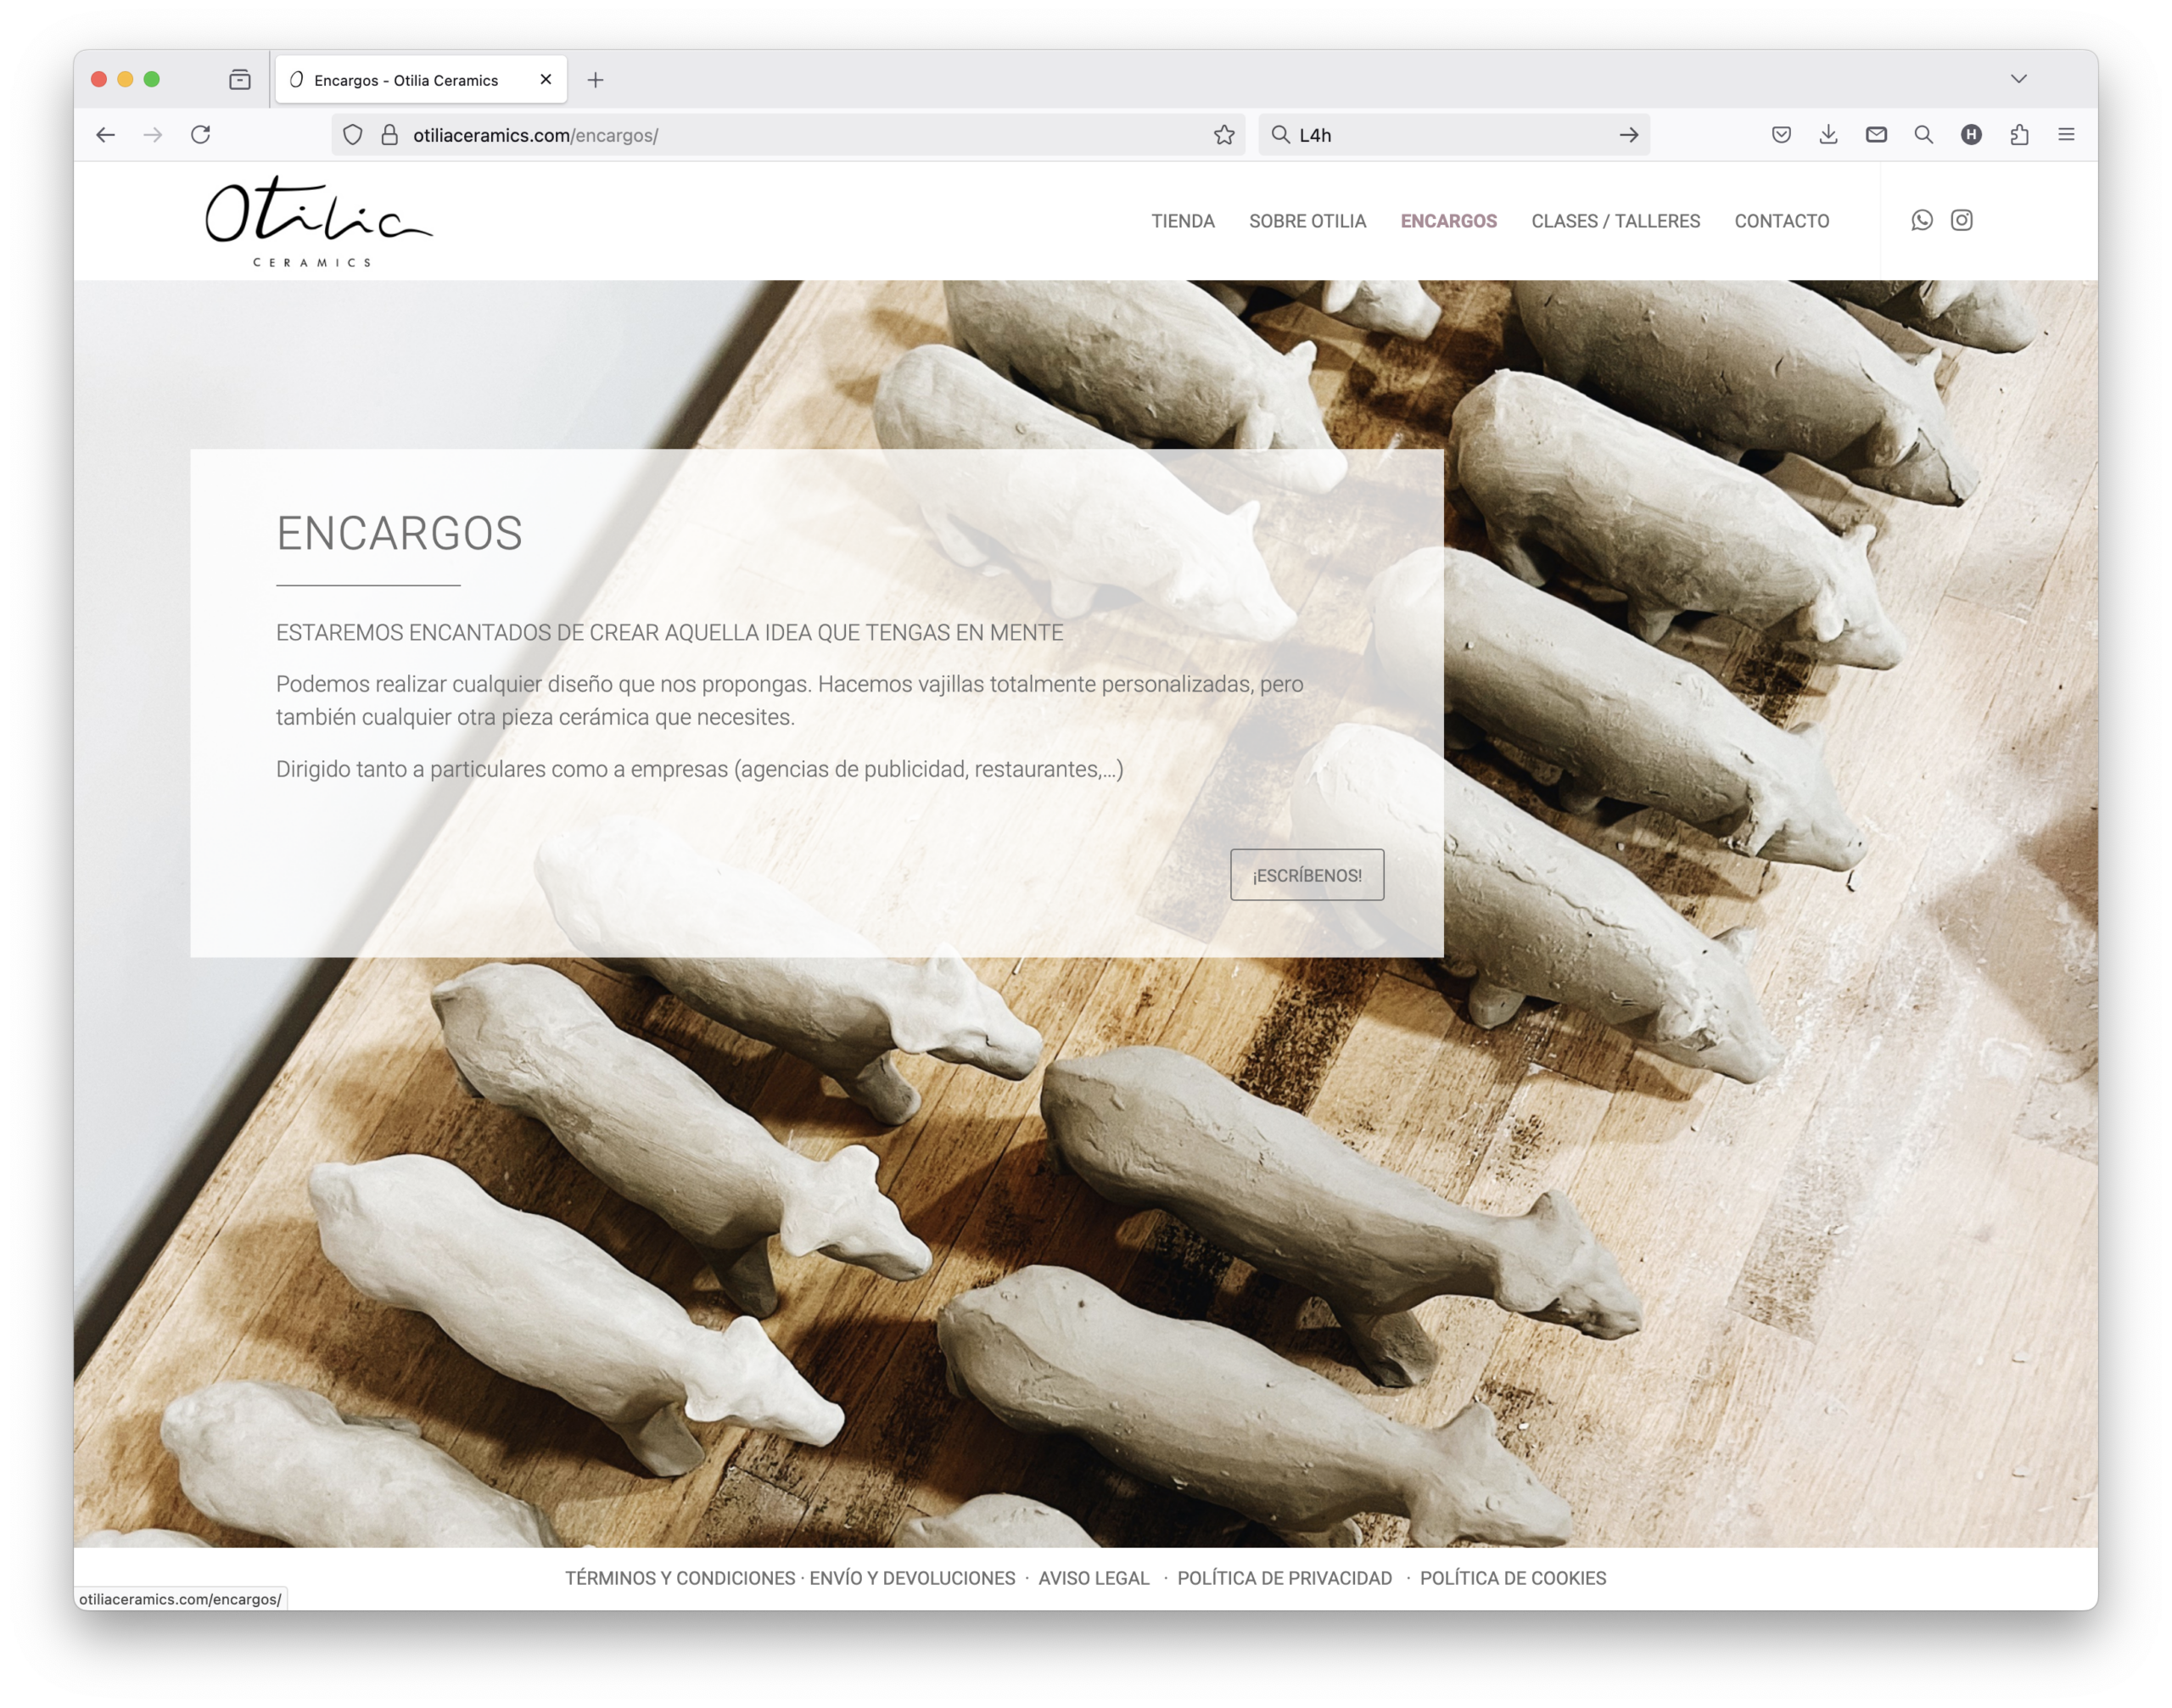Expand the list all tabs chevron
The height and width of the screenshot is (1708, 2172).
2018,79
